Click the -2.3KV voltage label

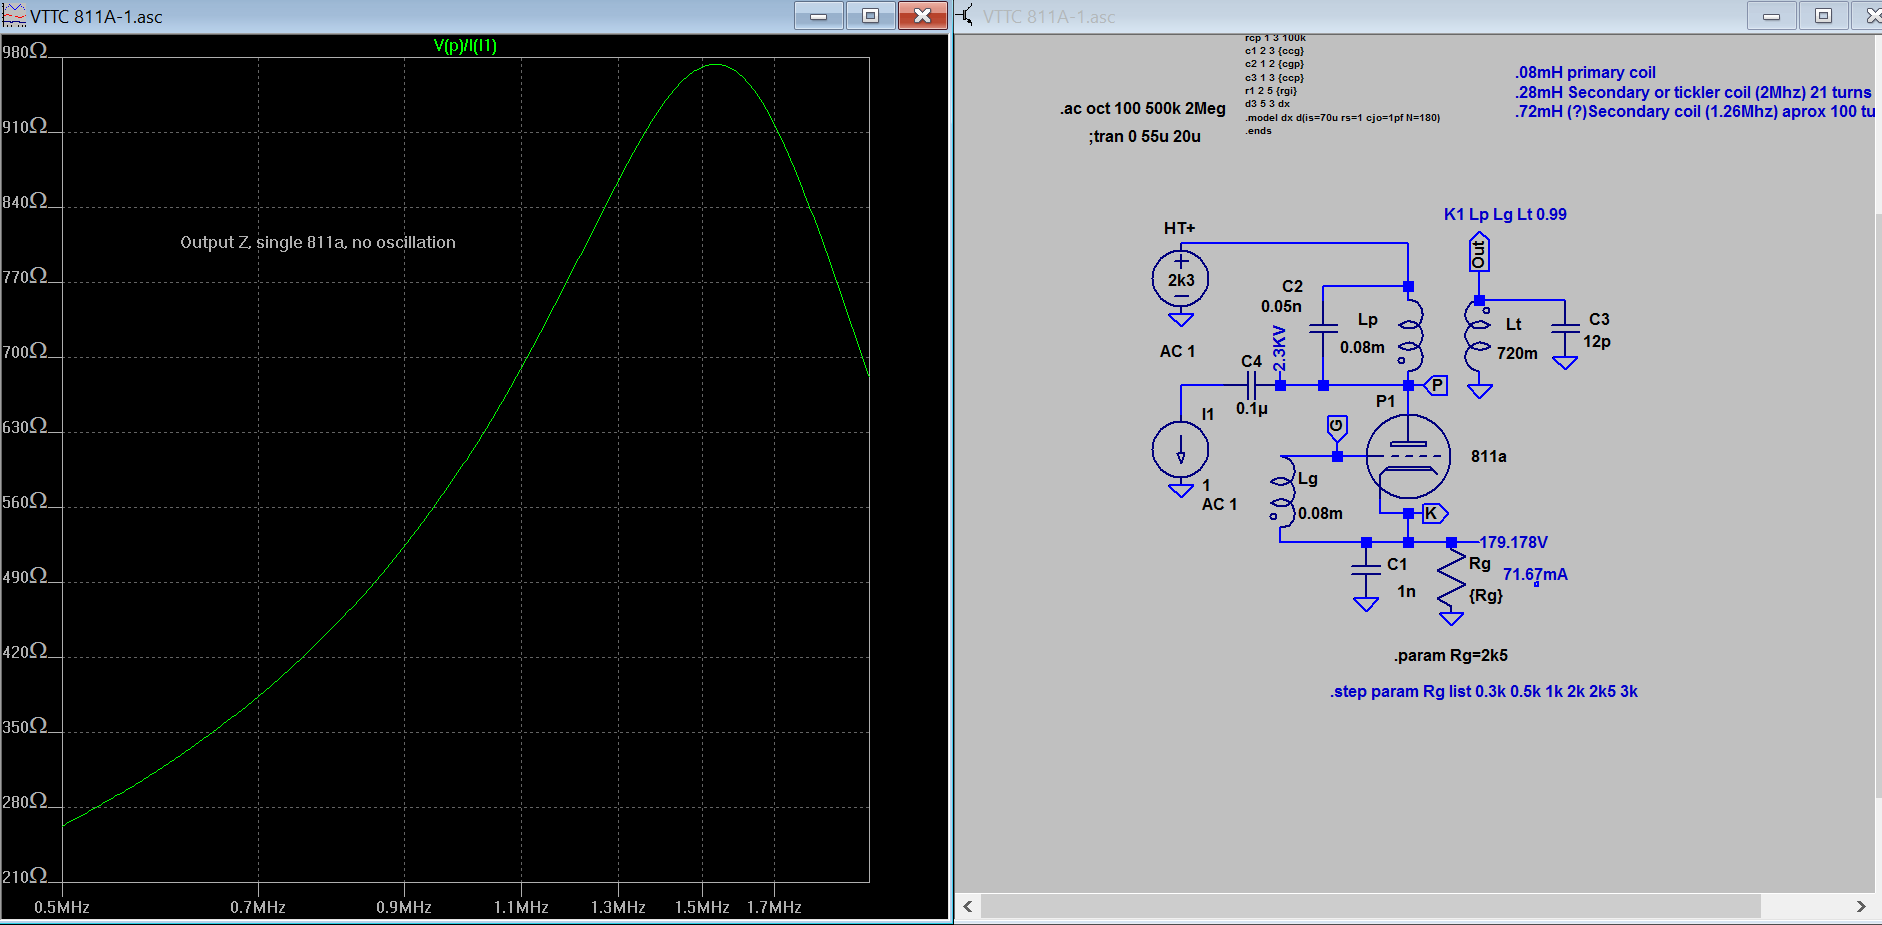(x=1279, y=349)
